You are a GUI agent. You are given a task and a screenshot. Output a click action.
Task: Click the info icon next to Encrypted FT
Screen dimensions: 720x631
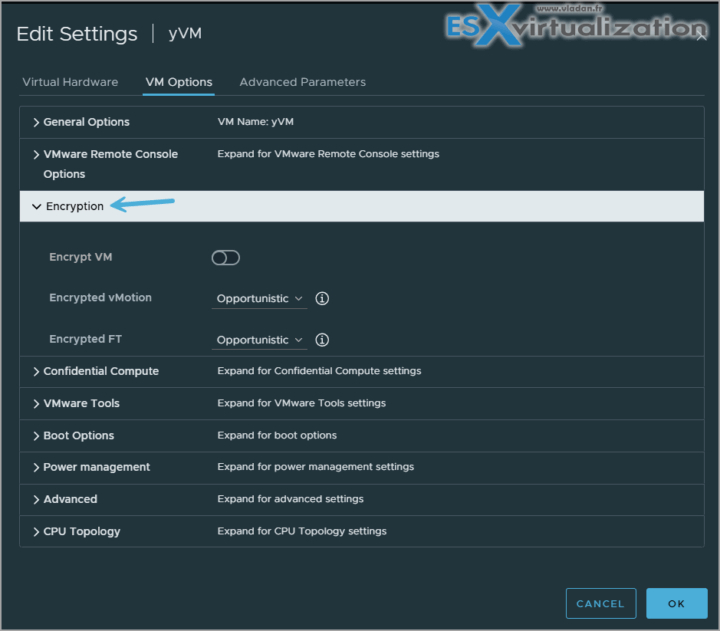pyautogui.click(x=322, y=340)
